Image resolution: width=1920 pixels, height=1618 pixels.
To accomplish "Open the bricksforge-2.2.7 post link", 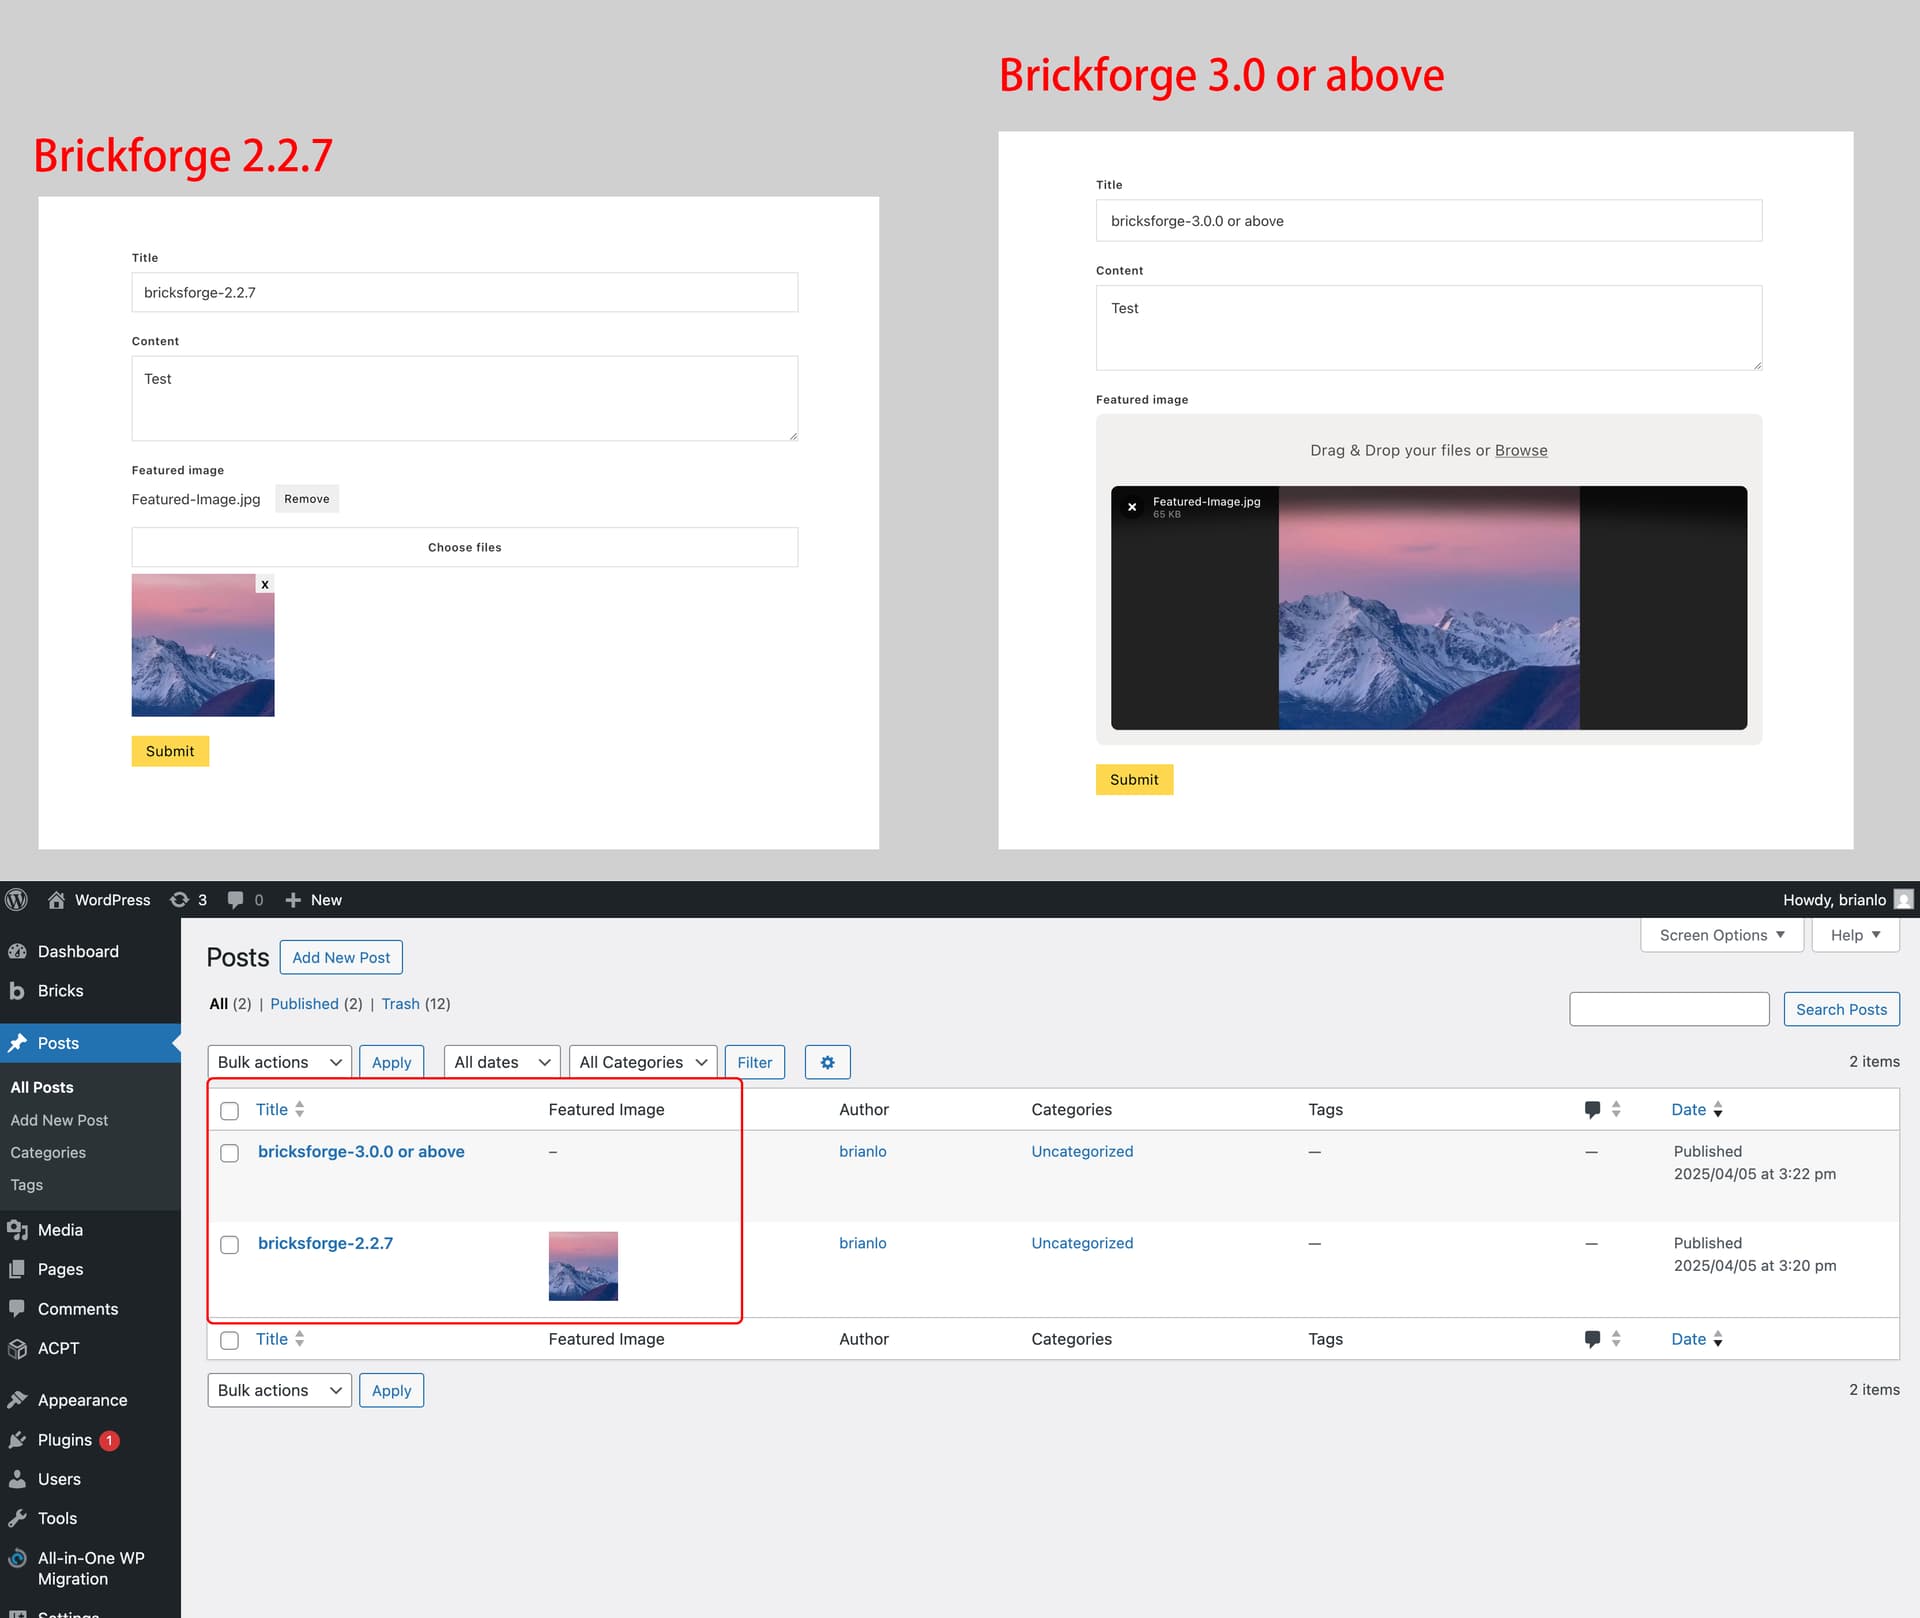I will pos(325,1243).
